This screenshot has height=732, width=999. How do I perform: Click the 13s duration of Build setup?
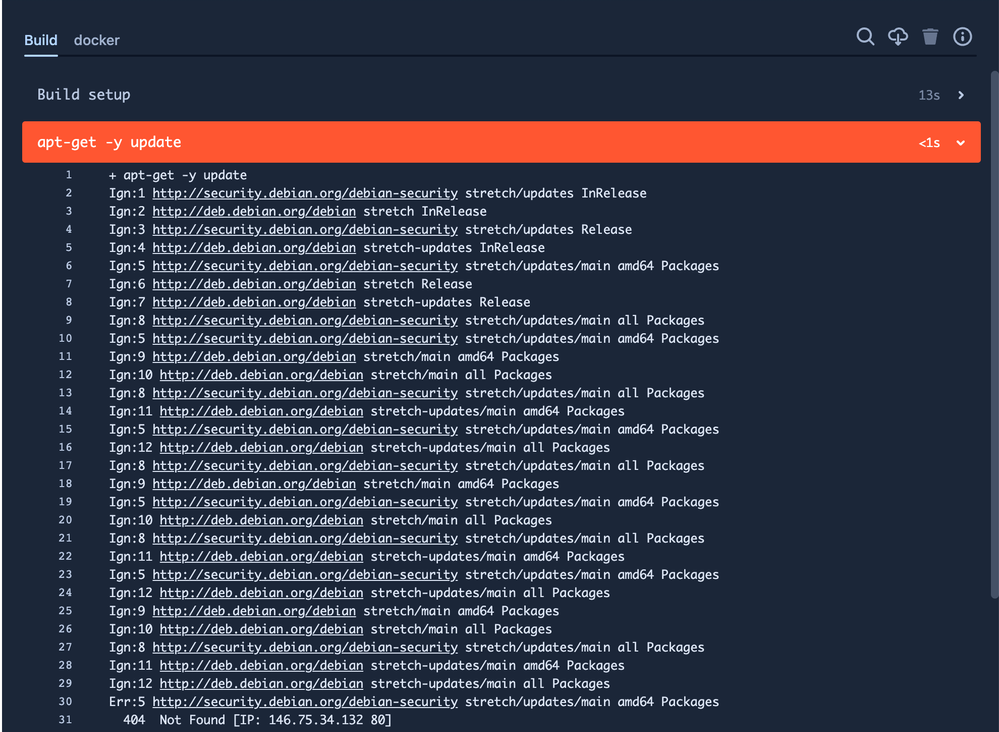(x=929, y=96)
